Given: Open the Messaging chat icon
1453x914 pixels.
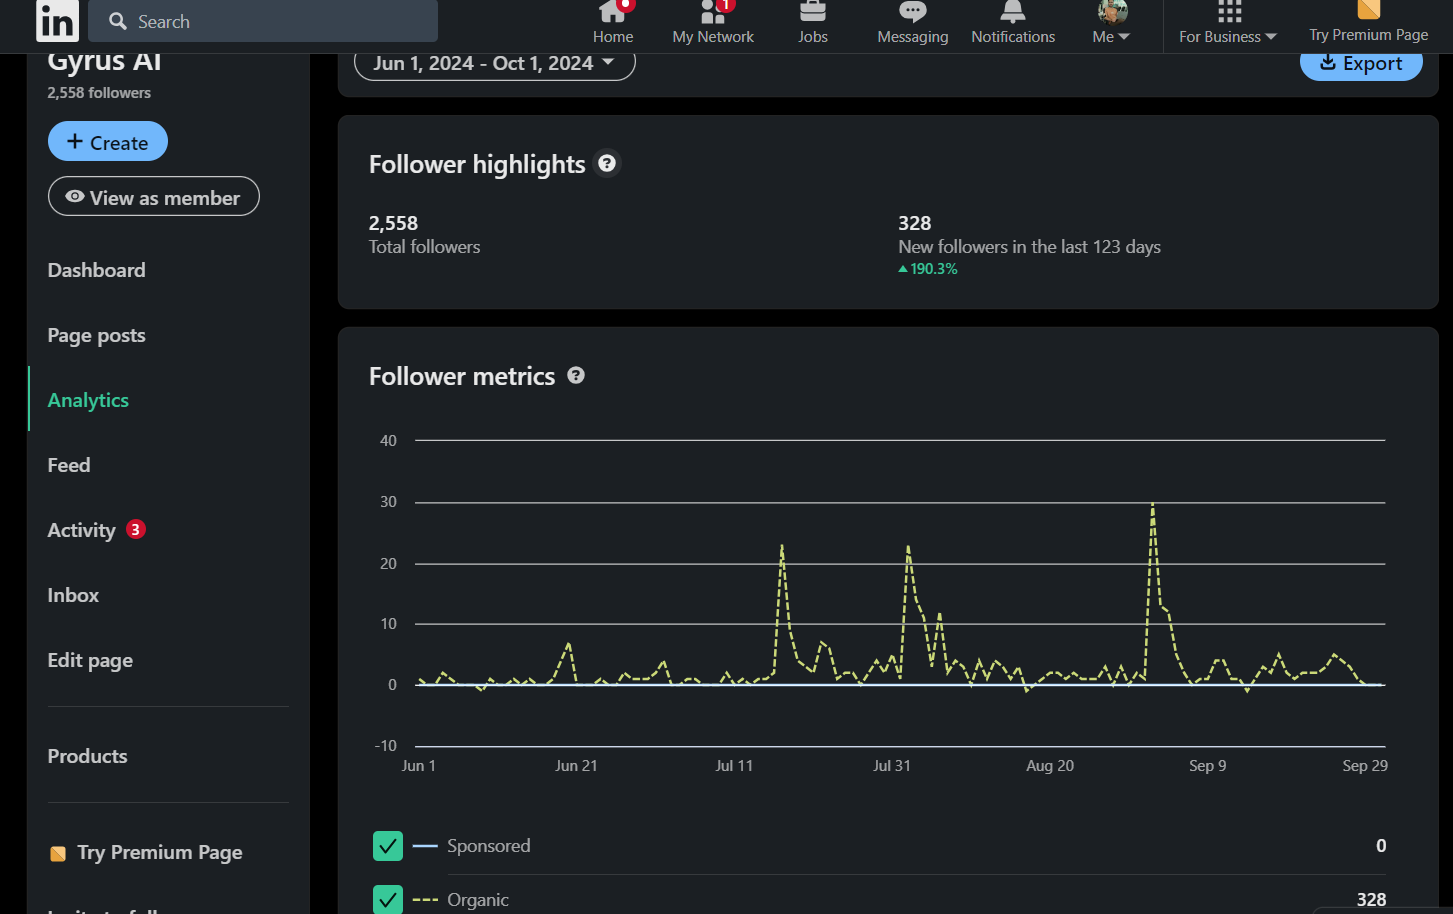Looking at the screenshot, I should 912,13.
